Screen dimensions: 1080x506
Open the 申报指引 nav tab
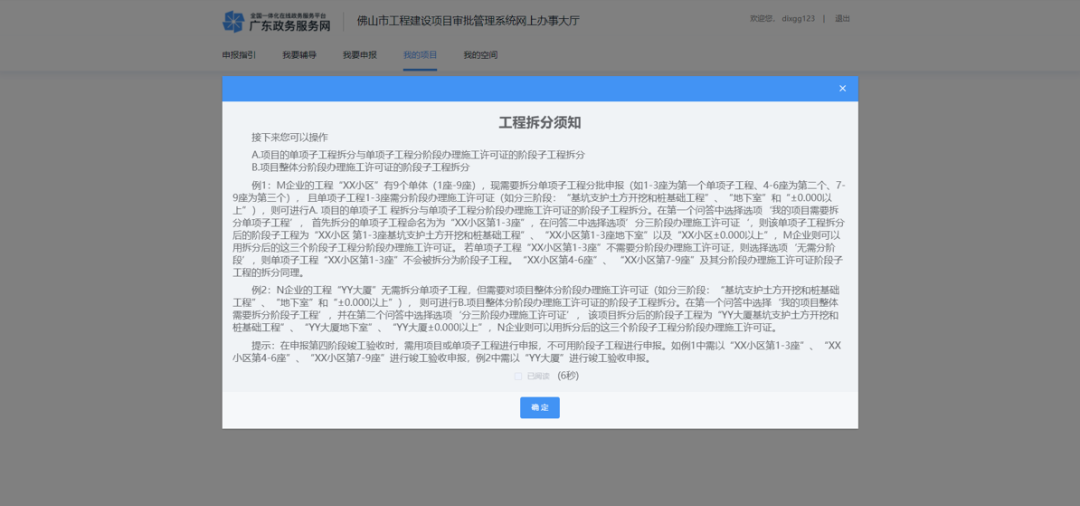coord(238,55)
